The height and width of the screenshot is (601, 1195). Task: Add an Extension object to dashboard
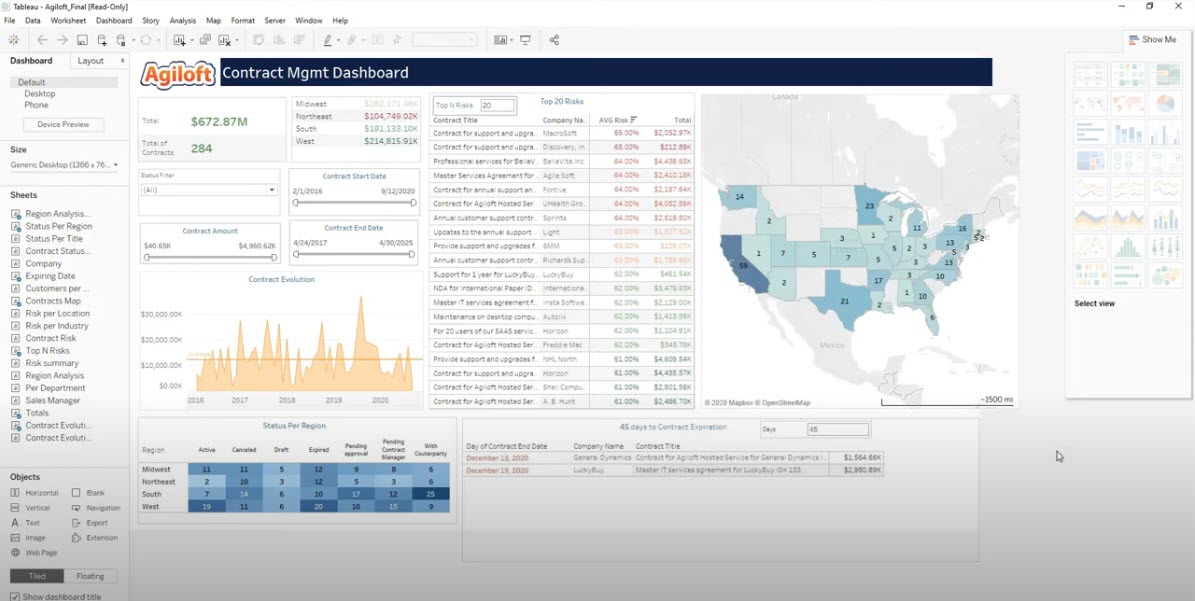(x=95, y=538)
